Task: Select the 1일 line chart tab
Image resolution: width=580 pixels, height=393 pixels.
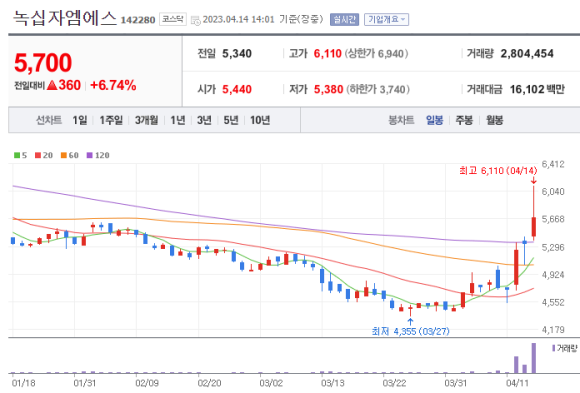Action: 80,120
